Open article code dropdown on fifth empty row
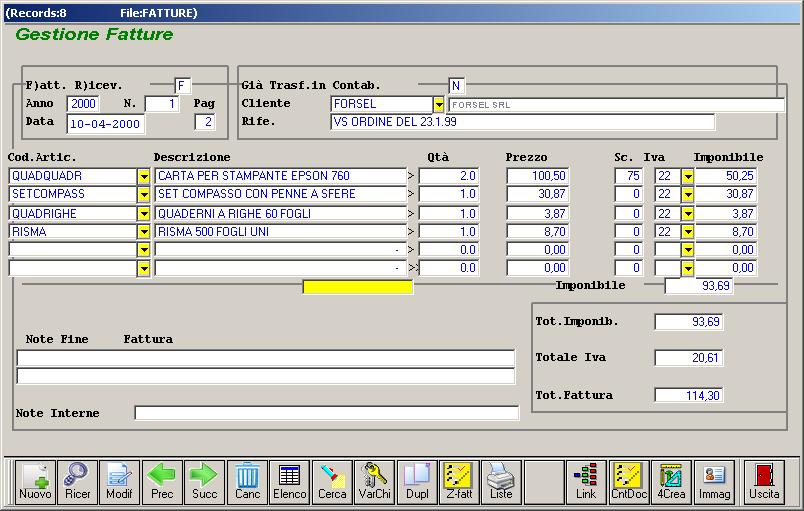The height and width of the screenshot is (511, 804). coord(144,250)
